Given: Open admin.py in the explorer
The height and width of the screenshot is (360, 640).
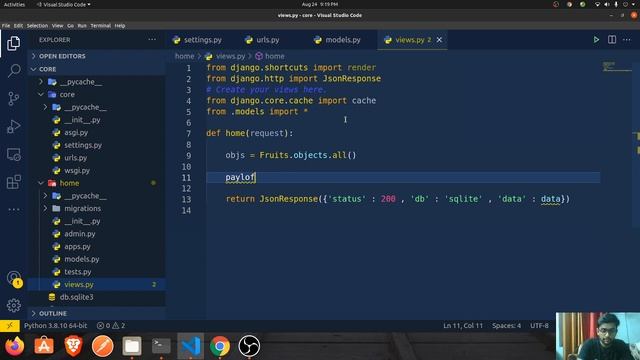Looking at the screenshot, I should click(97, 233).
